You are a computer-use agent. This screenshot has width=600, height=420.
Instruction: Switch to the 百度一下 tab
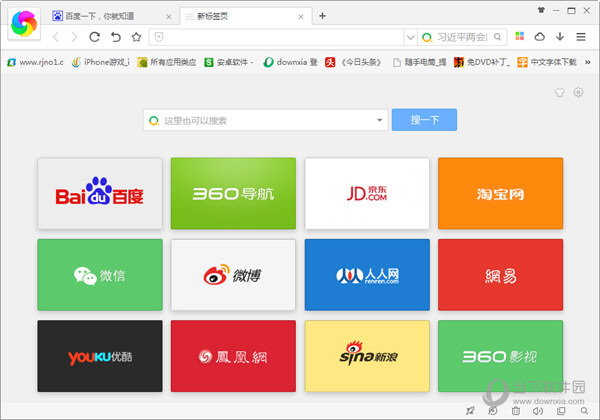point(112,16)
